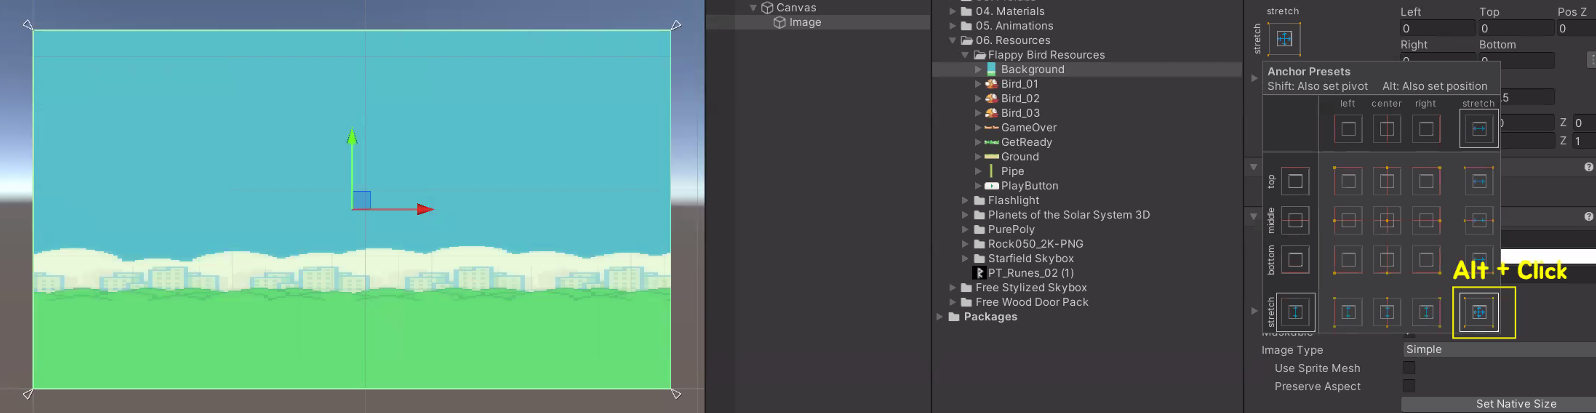Choose middle row vertical-only anchor preset
The width and height of the screenshot is (1596, 413).
[x=1295, y=220]
